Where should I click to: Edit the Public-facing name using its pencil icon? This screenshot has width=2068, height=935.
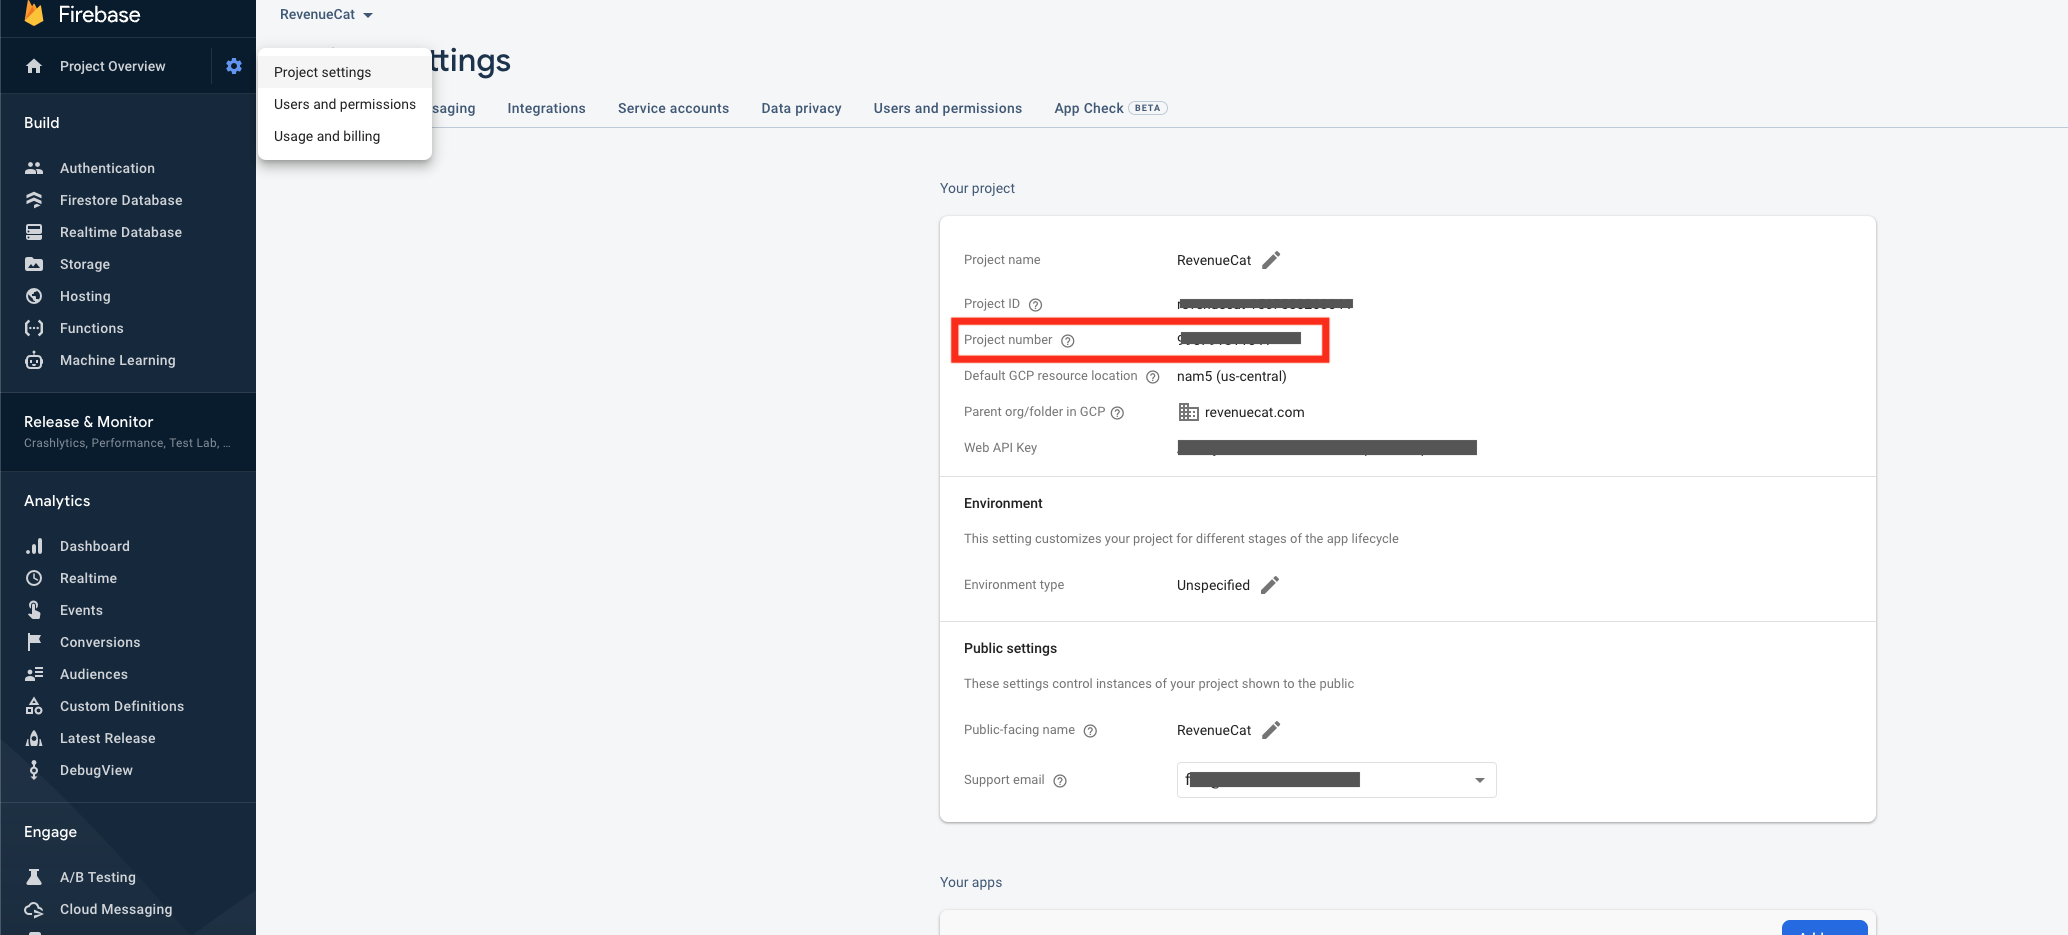point(1271,730)
